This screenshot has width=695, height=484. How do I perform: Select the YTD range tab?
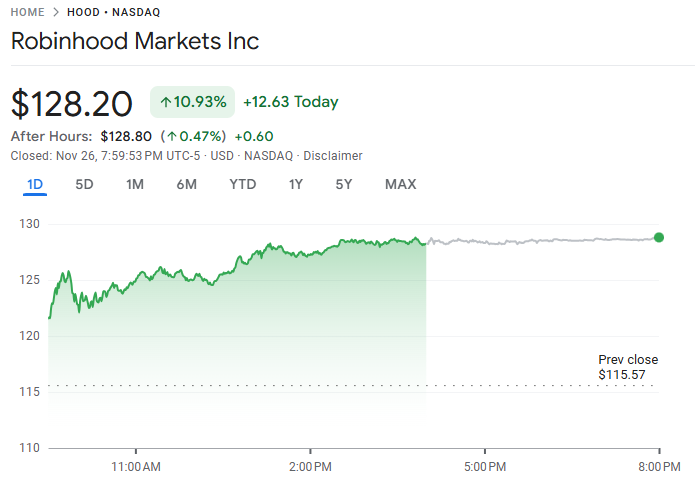[242, 184]
